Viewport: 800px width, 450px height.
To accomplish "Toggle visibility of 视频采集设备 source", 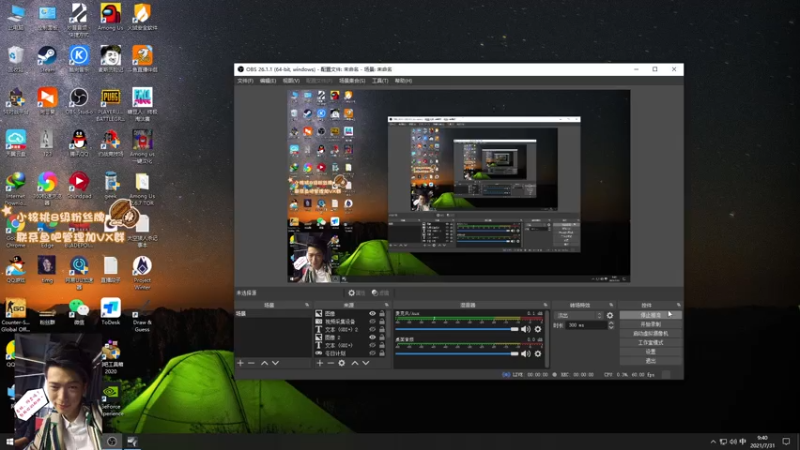I will click(x=372, y=321).
